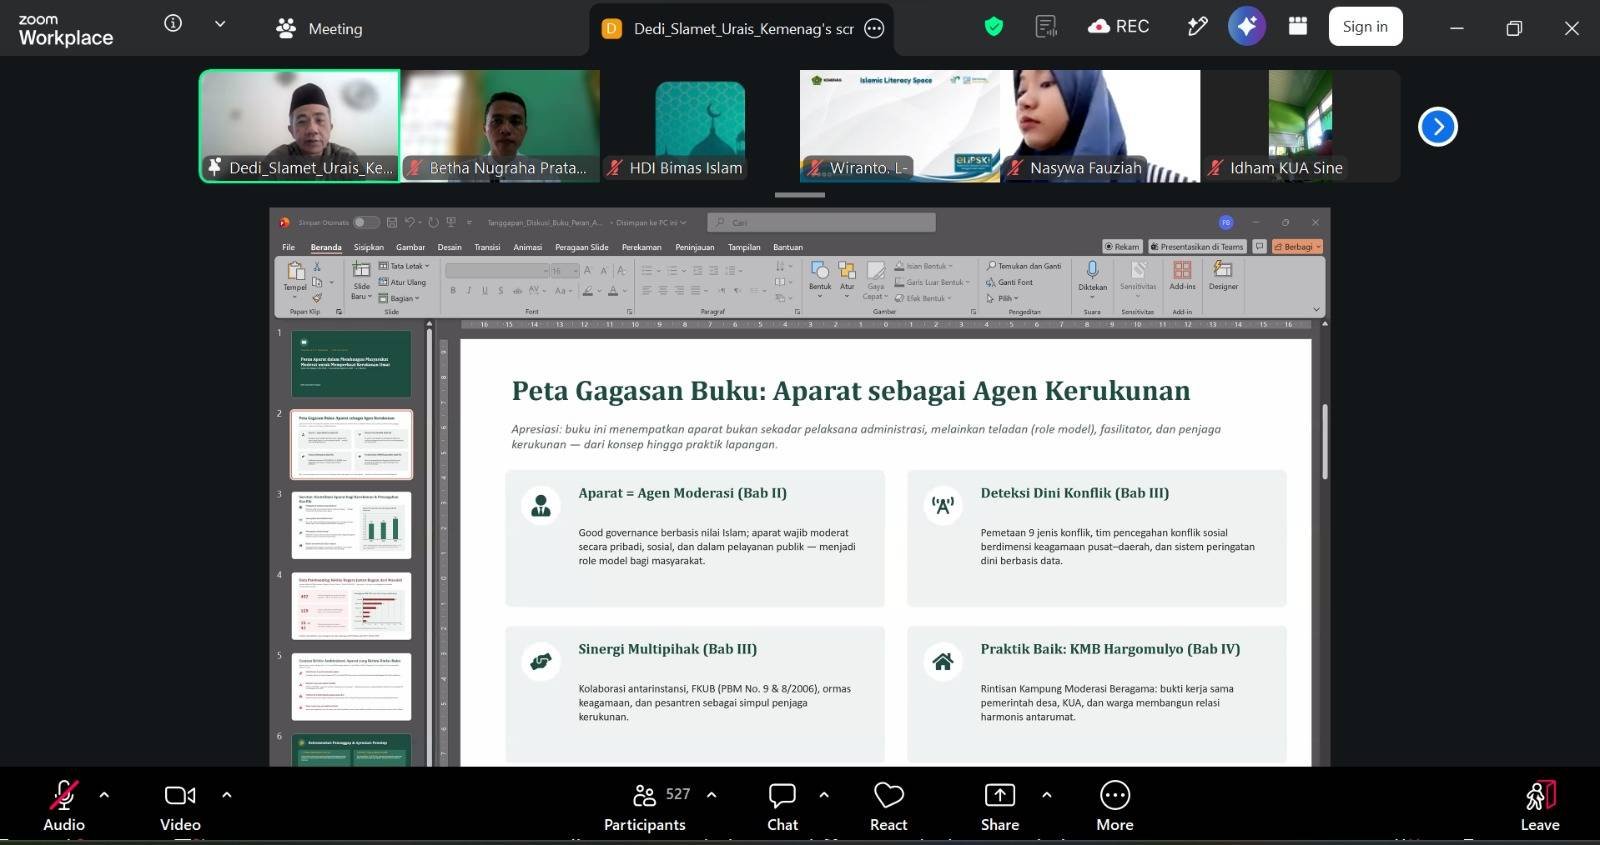Switch to the Transisi ribbon tab
Screen dimensions: 1600x845
click(x=487, y=247)
